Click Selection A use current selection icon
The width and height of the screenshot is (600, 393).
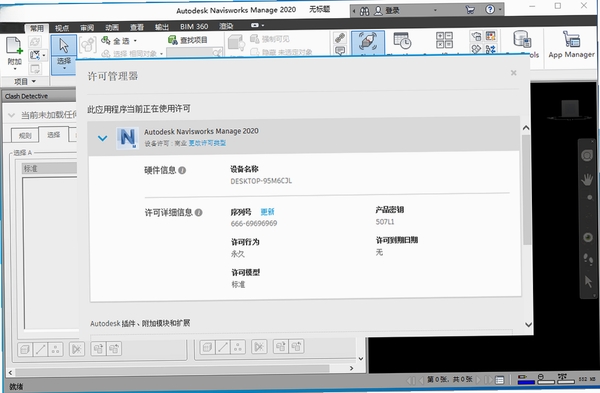coord(98,349)
